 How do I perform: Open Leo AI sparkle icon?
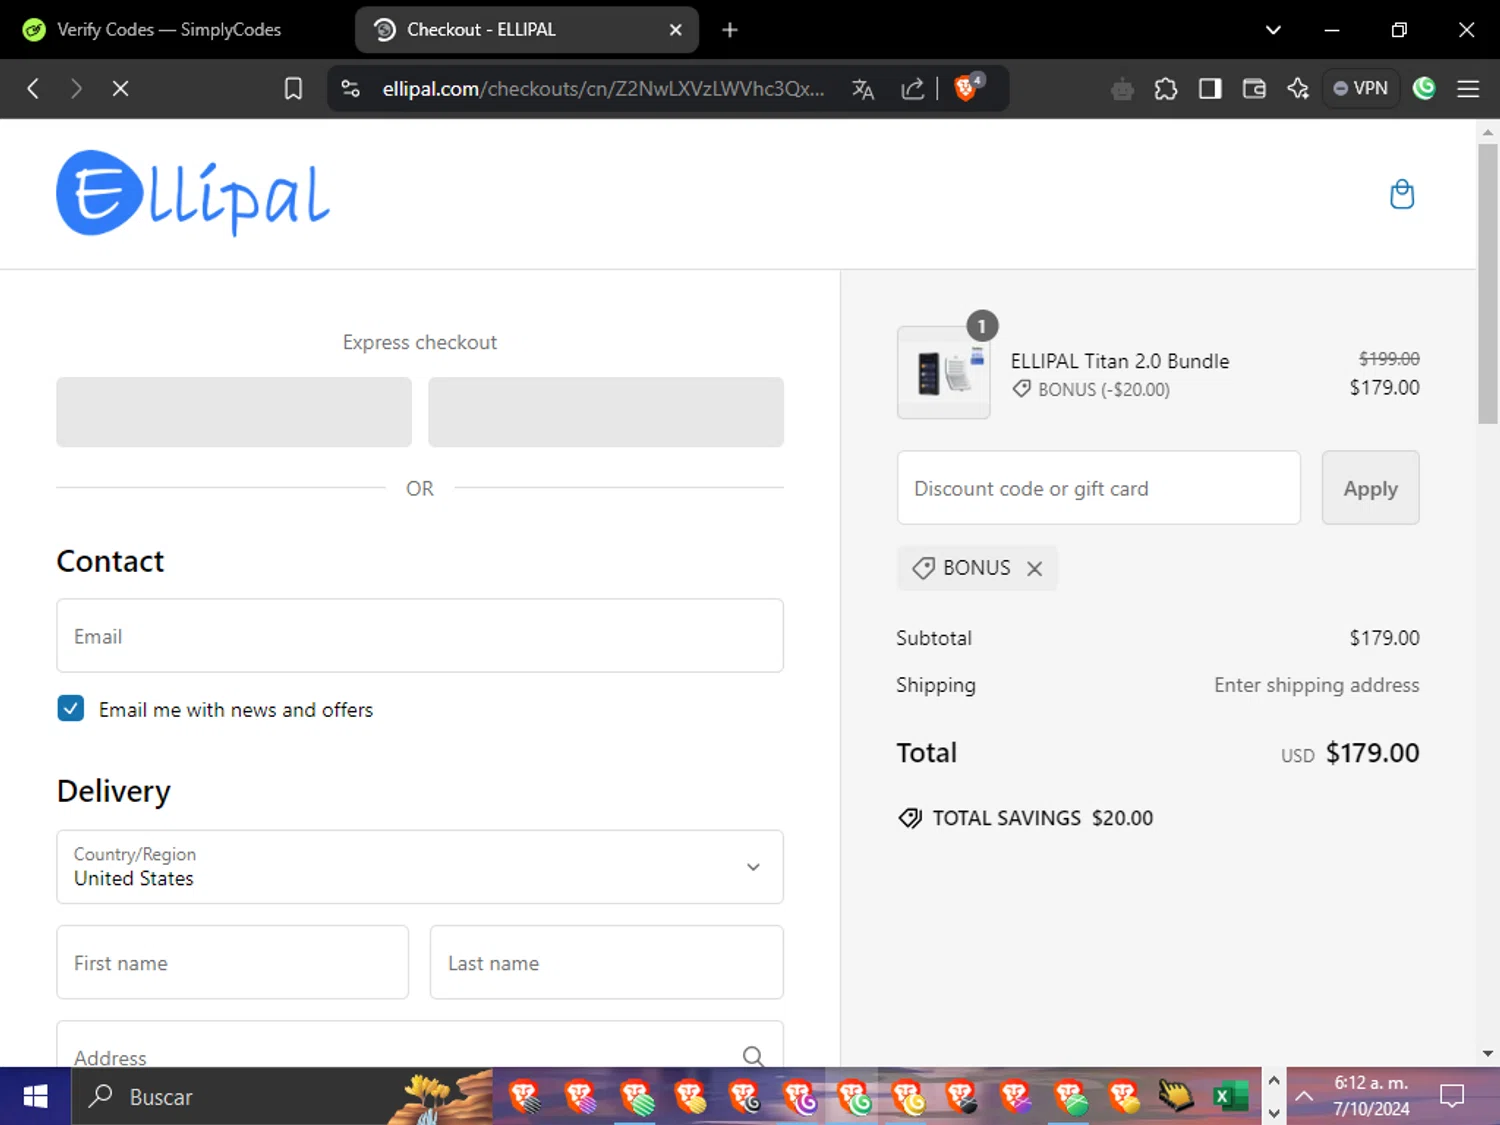click(x=1298, y=89)
